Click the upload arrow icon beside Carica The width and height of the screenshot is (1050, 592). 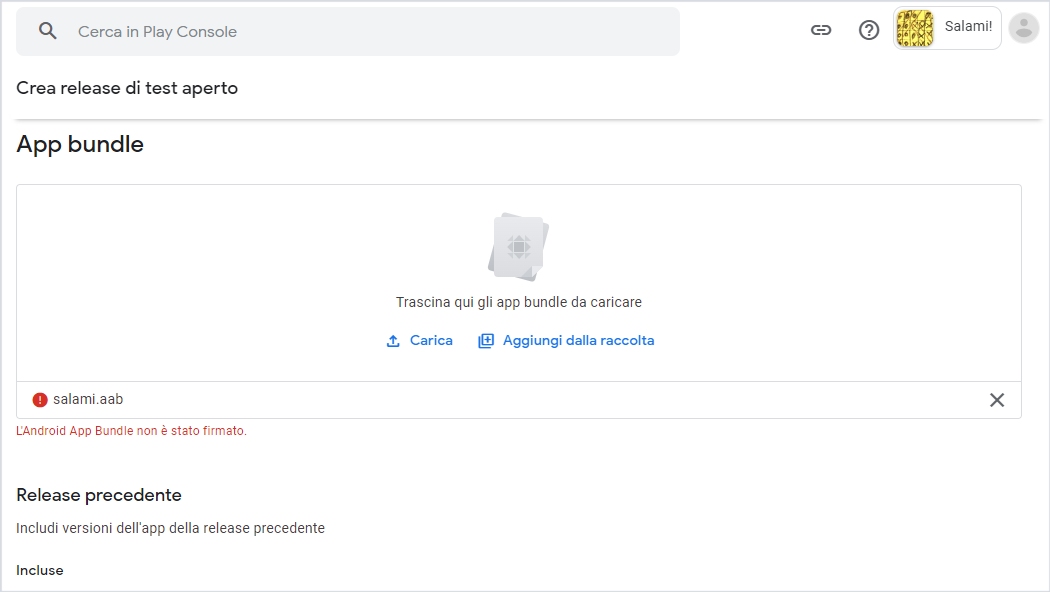coord(393,341)
